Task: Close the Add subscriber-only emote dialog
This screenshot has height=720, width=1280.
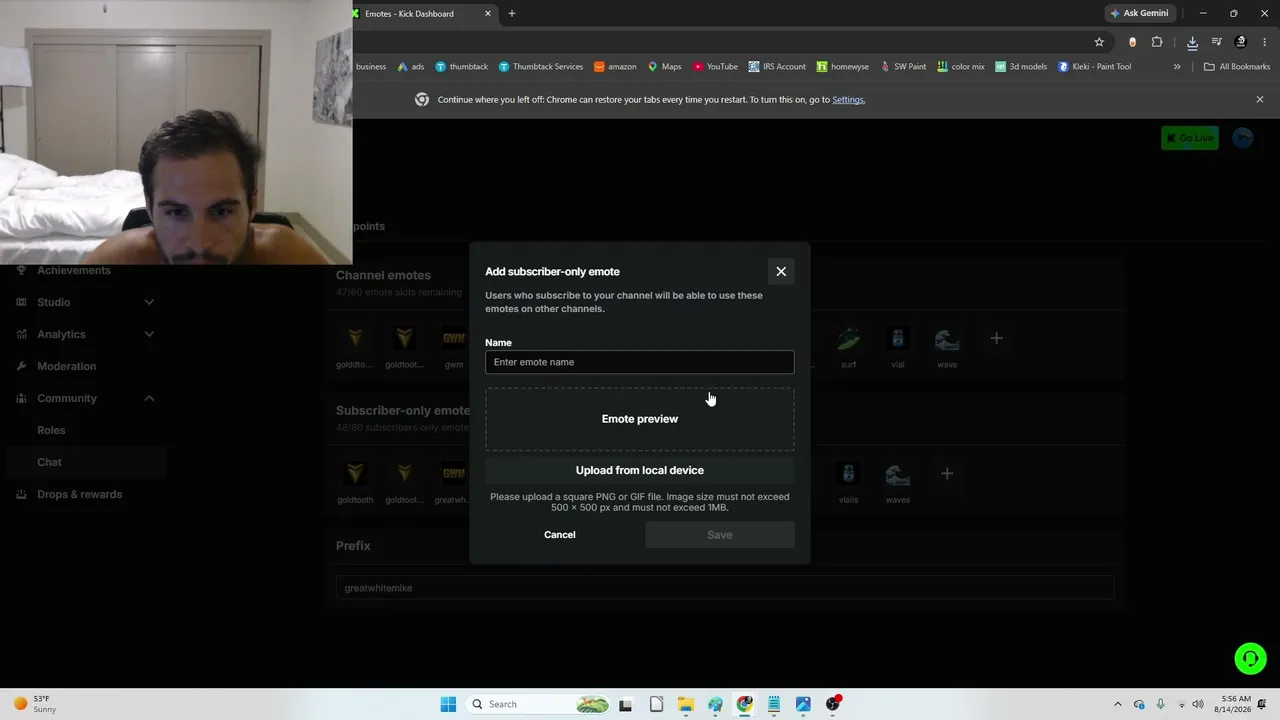Action: [x=781, y=271]
